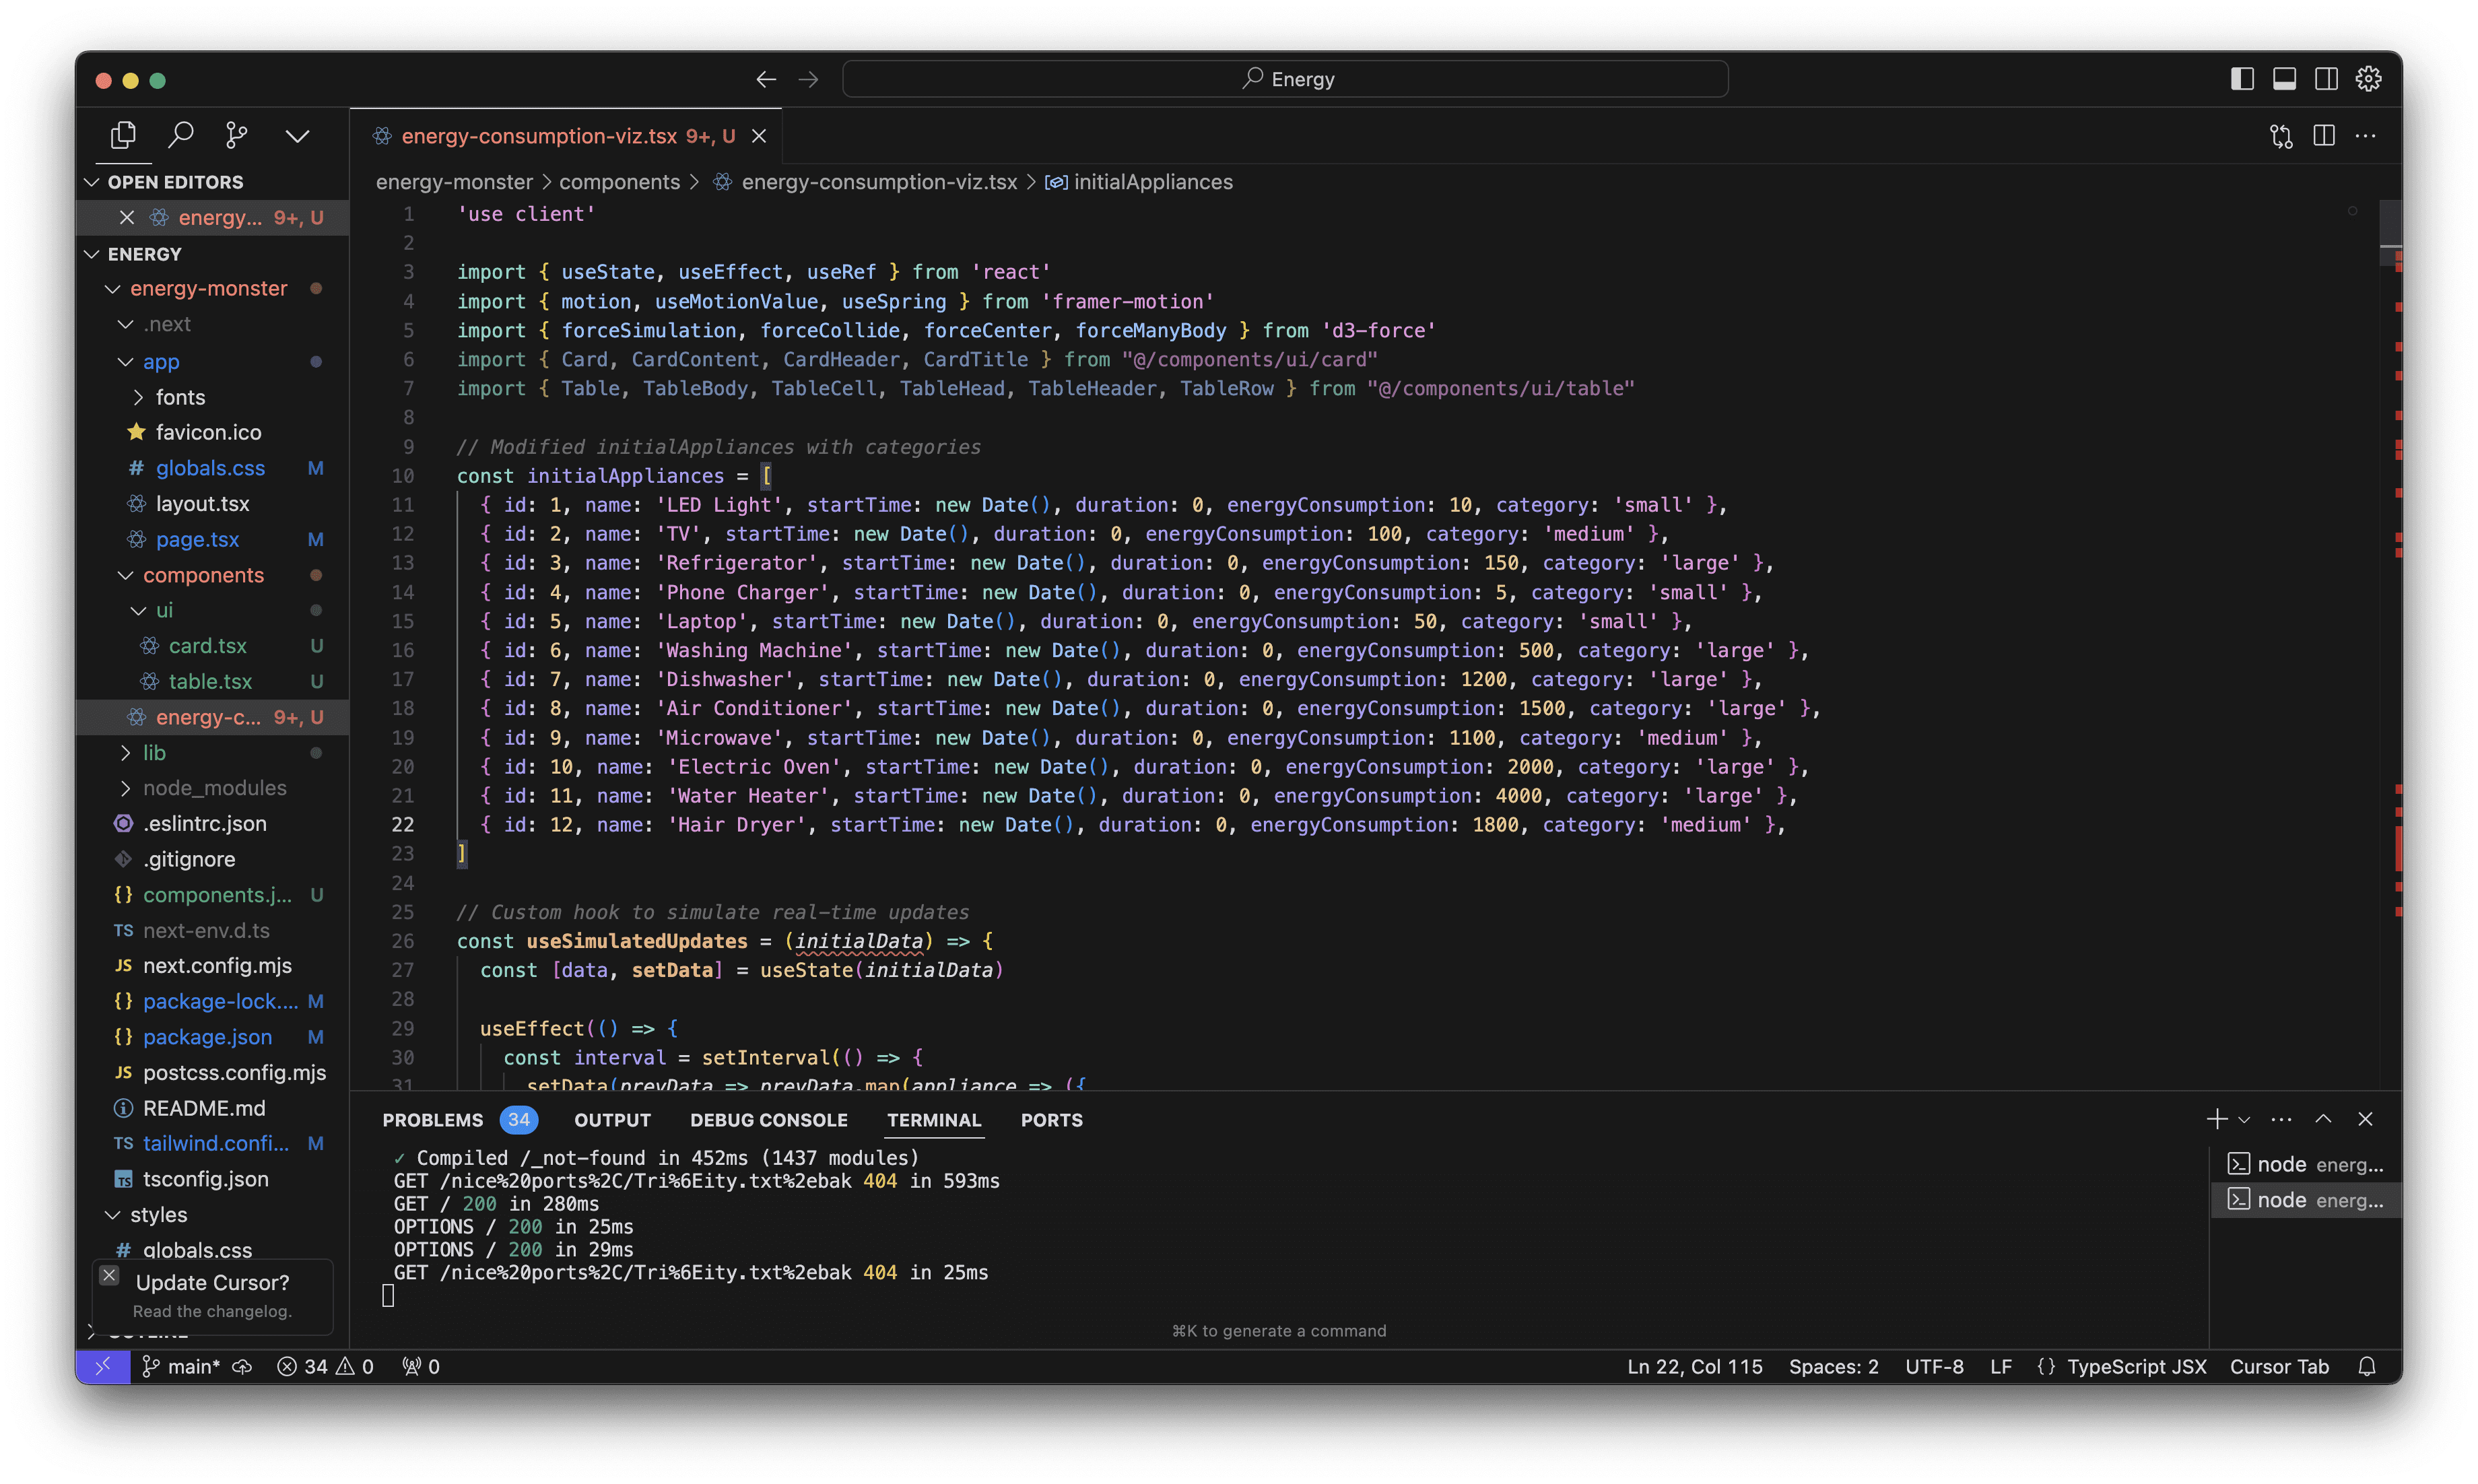Click new terminal plus icon
Screen dimensions: 2478x1484
tap(2216, 1119)
